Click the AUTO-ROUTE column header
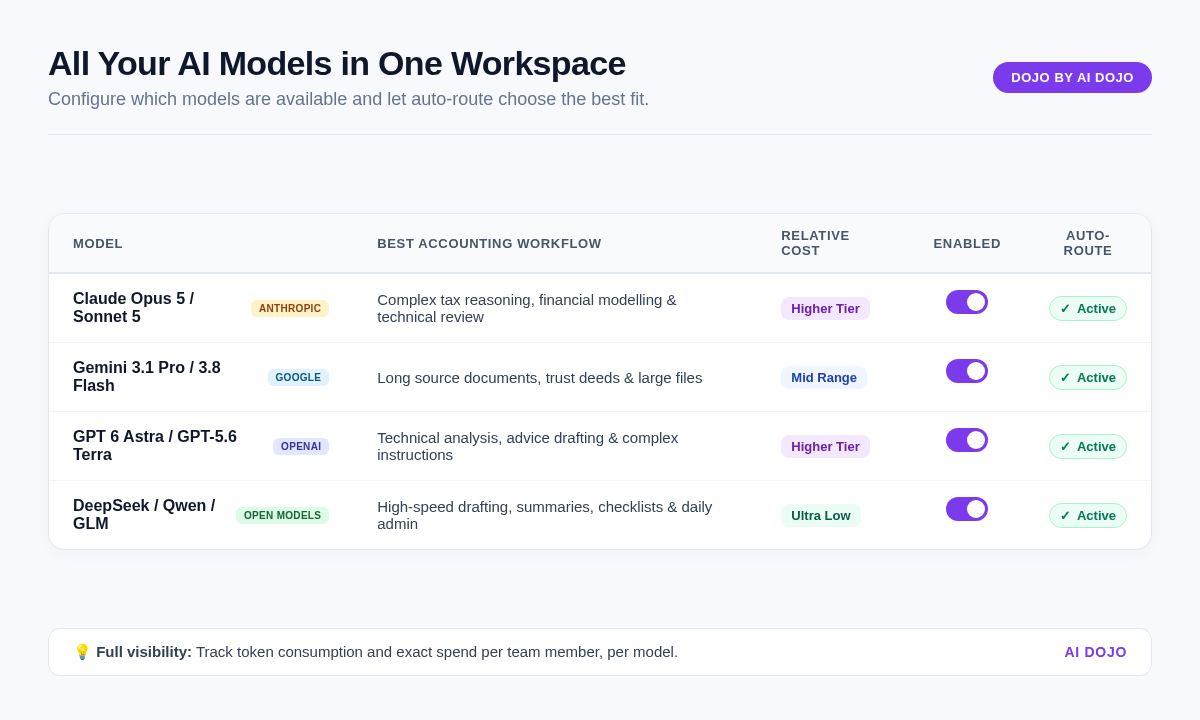This screenshot has width=1200, height=720. [1088, 243]
